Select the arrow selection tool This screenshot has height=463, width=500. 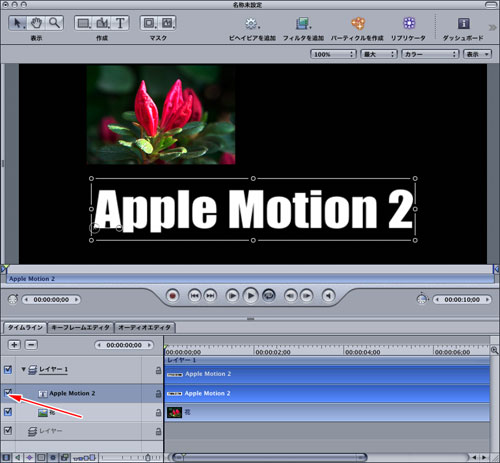tap(17, 23)
